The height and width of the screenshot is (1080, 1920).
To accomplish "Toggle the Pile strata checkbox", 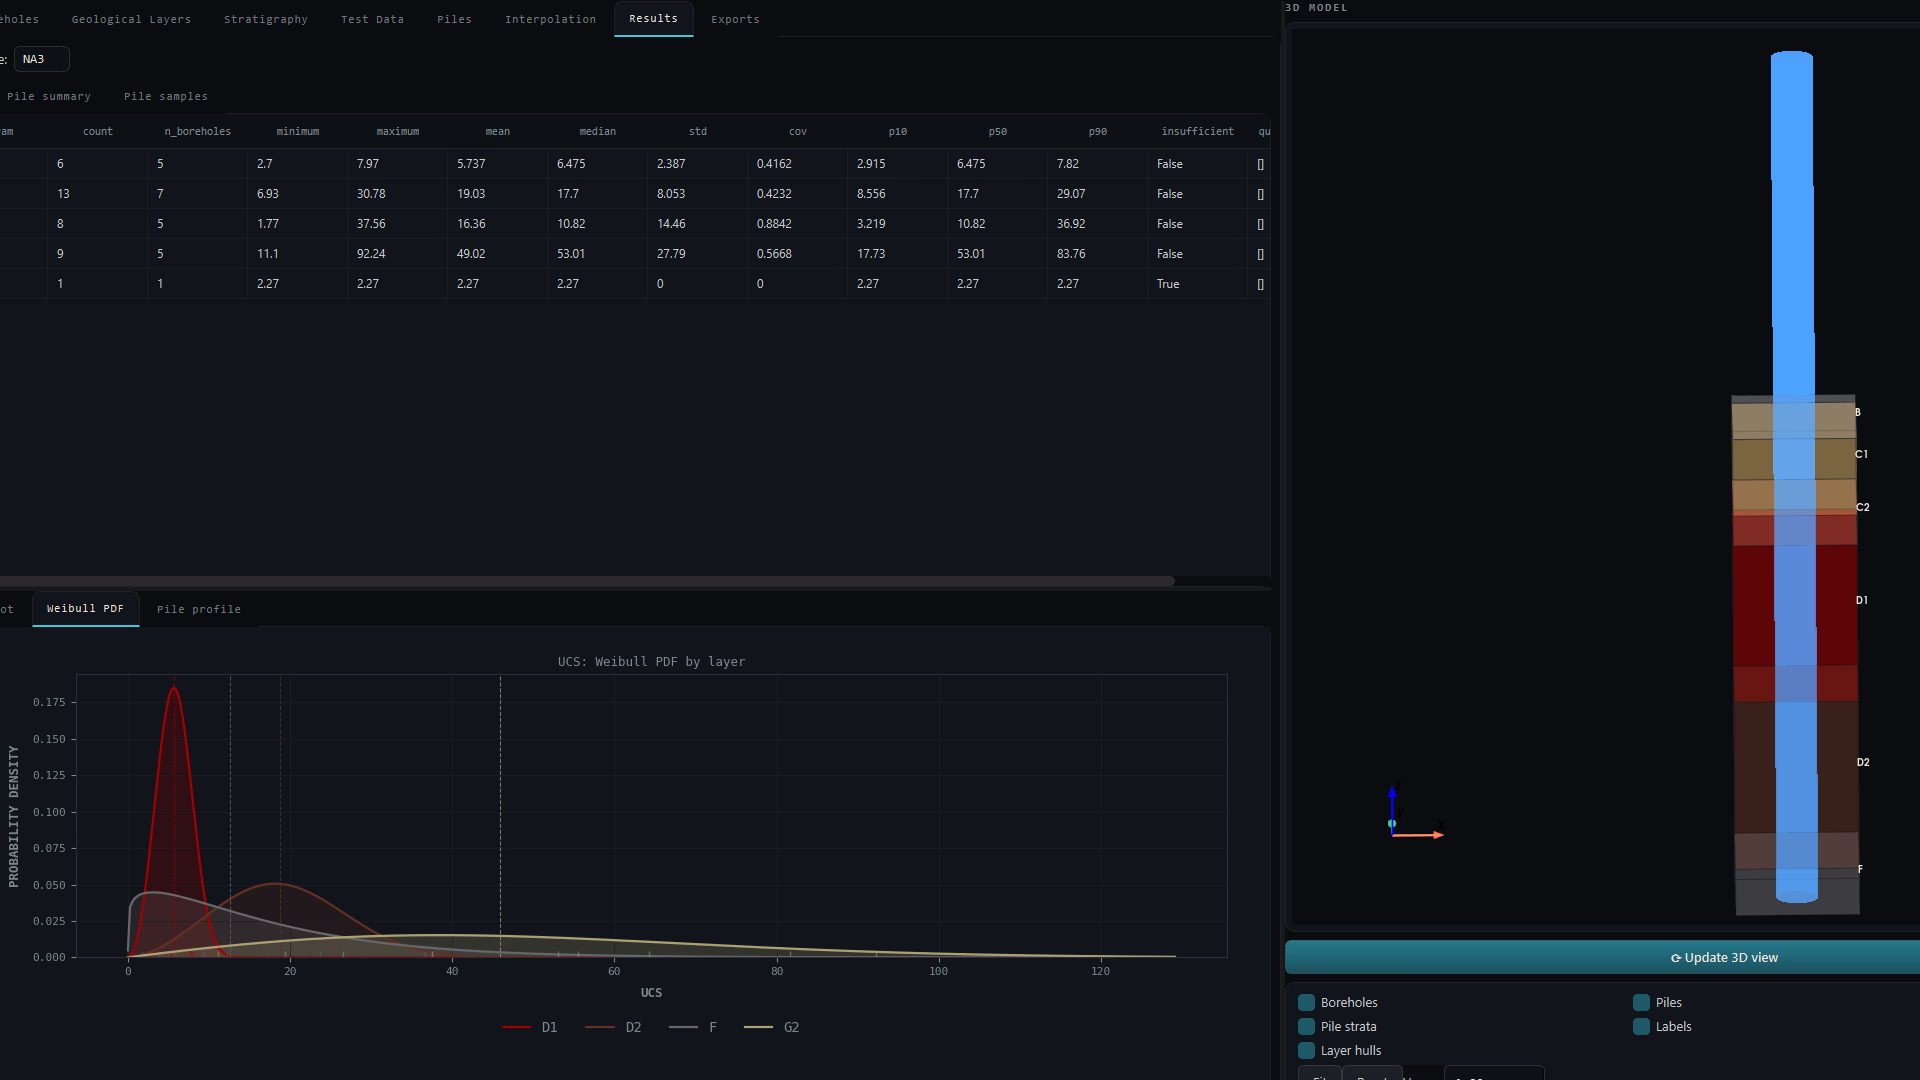I will click(1306, 1026).
